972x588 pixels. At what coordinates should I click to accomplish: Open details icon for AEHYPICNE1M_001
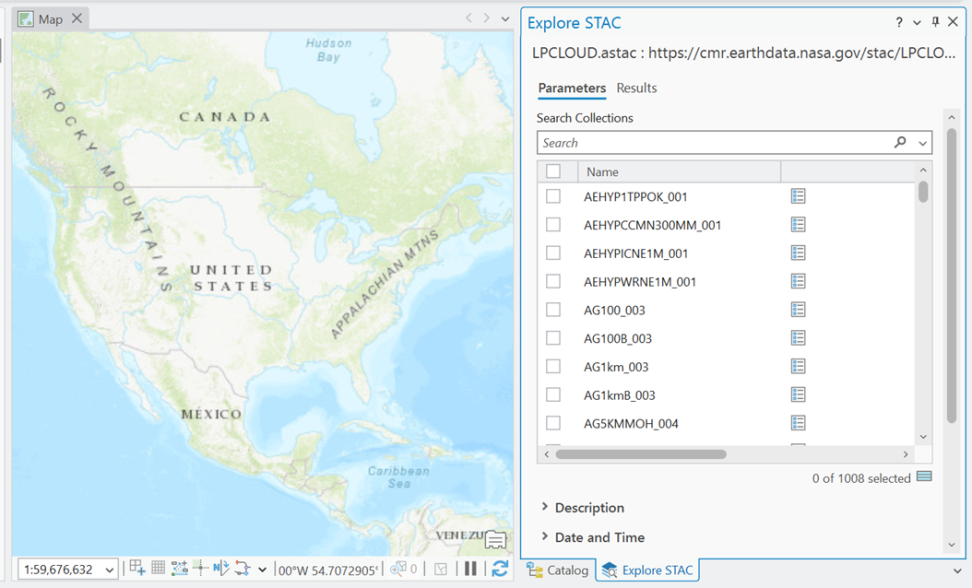[798, 253]
